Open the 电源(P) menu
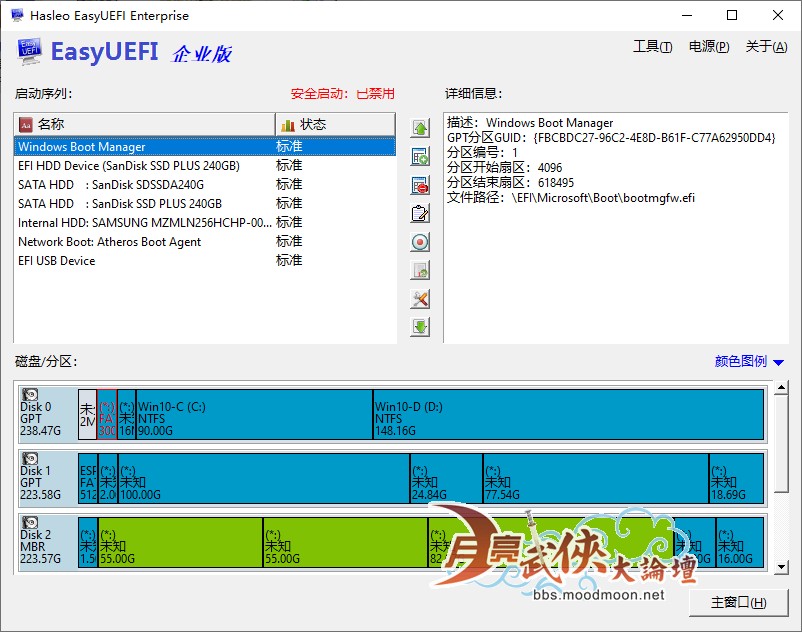The image size is (802, 632). click(x=709, y=47)
